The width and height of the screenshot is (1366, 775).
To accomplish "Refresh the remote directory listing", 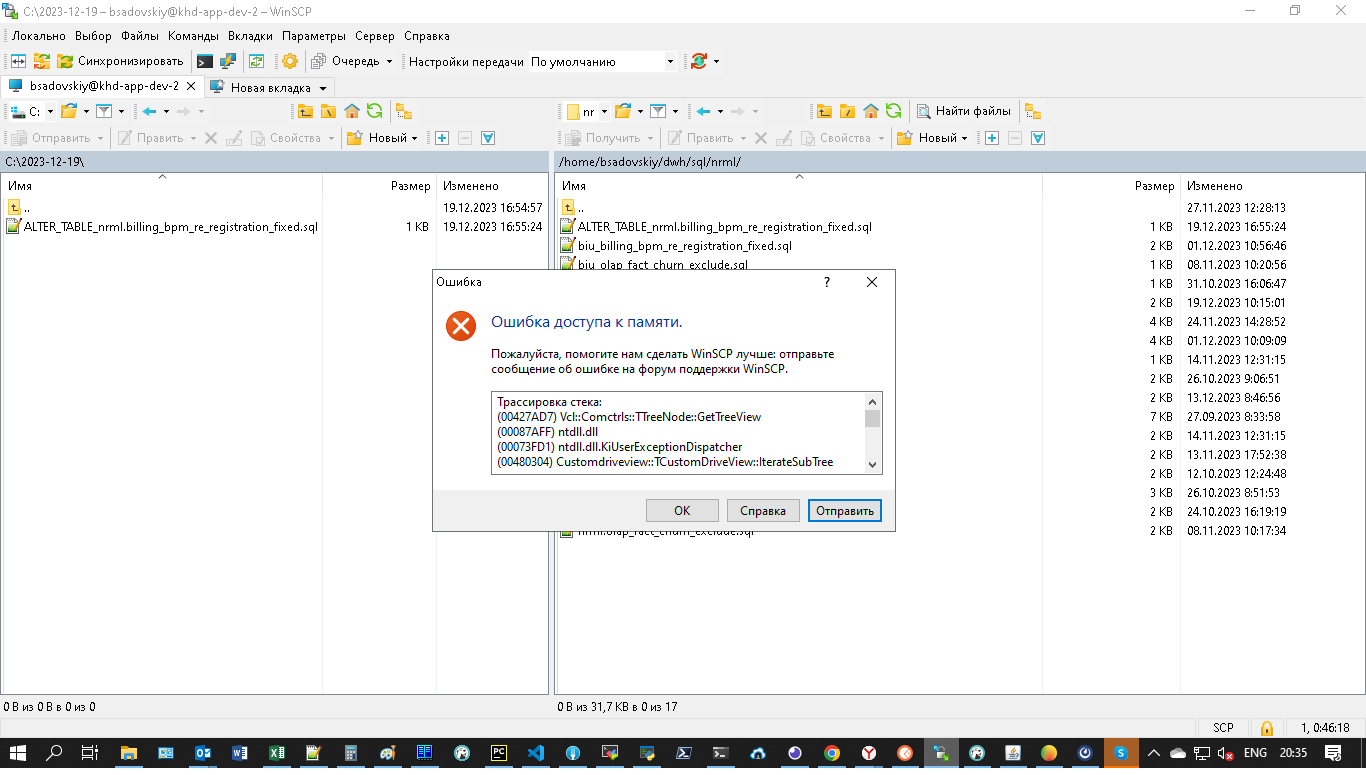I will [x=893, y=110].
